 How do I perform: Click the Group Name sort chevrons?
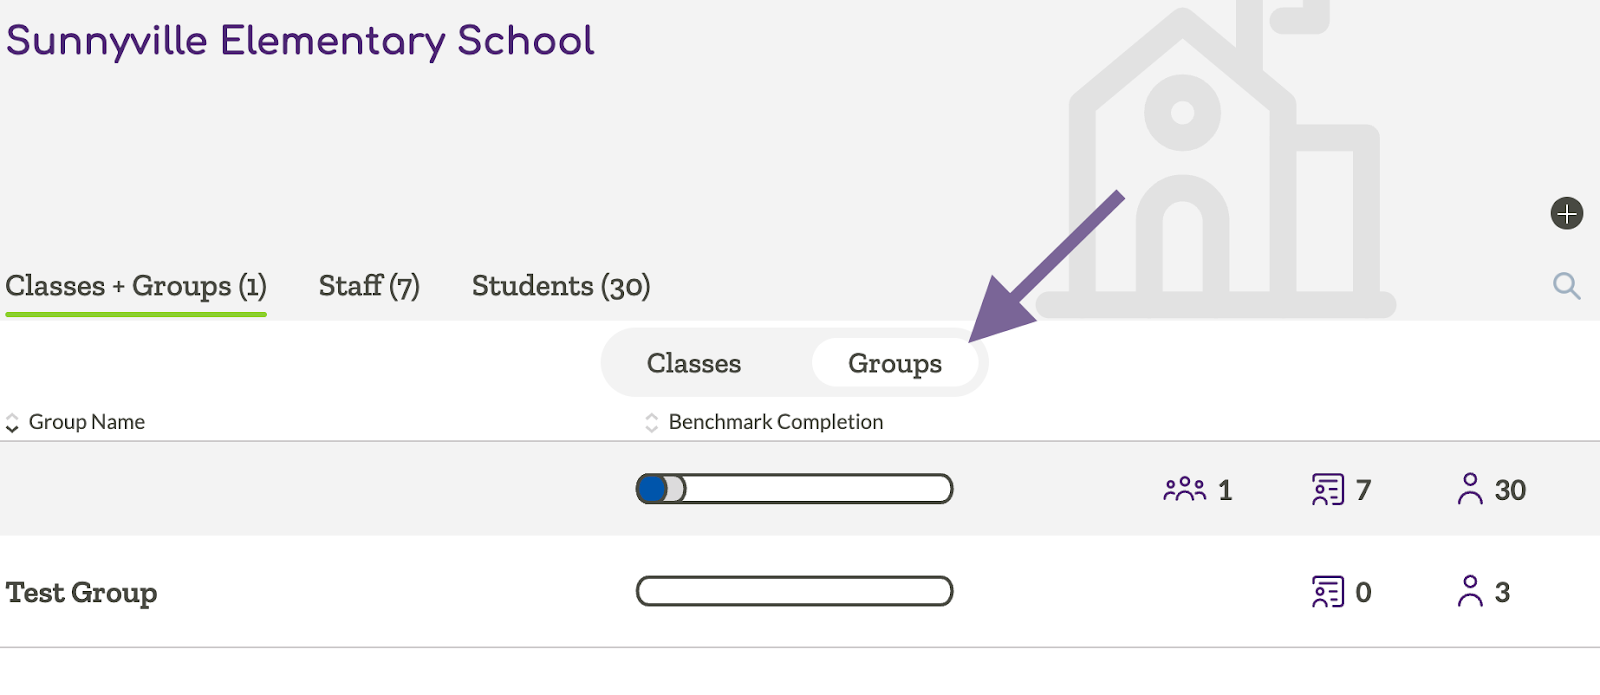point(13,421)
